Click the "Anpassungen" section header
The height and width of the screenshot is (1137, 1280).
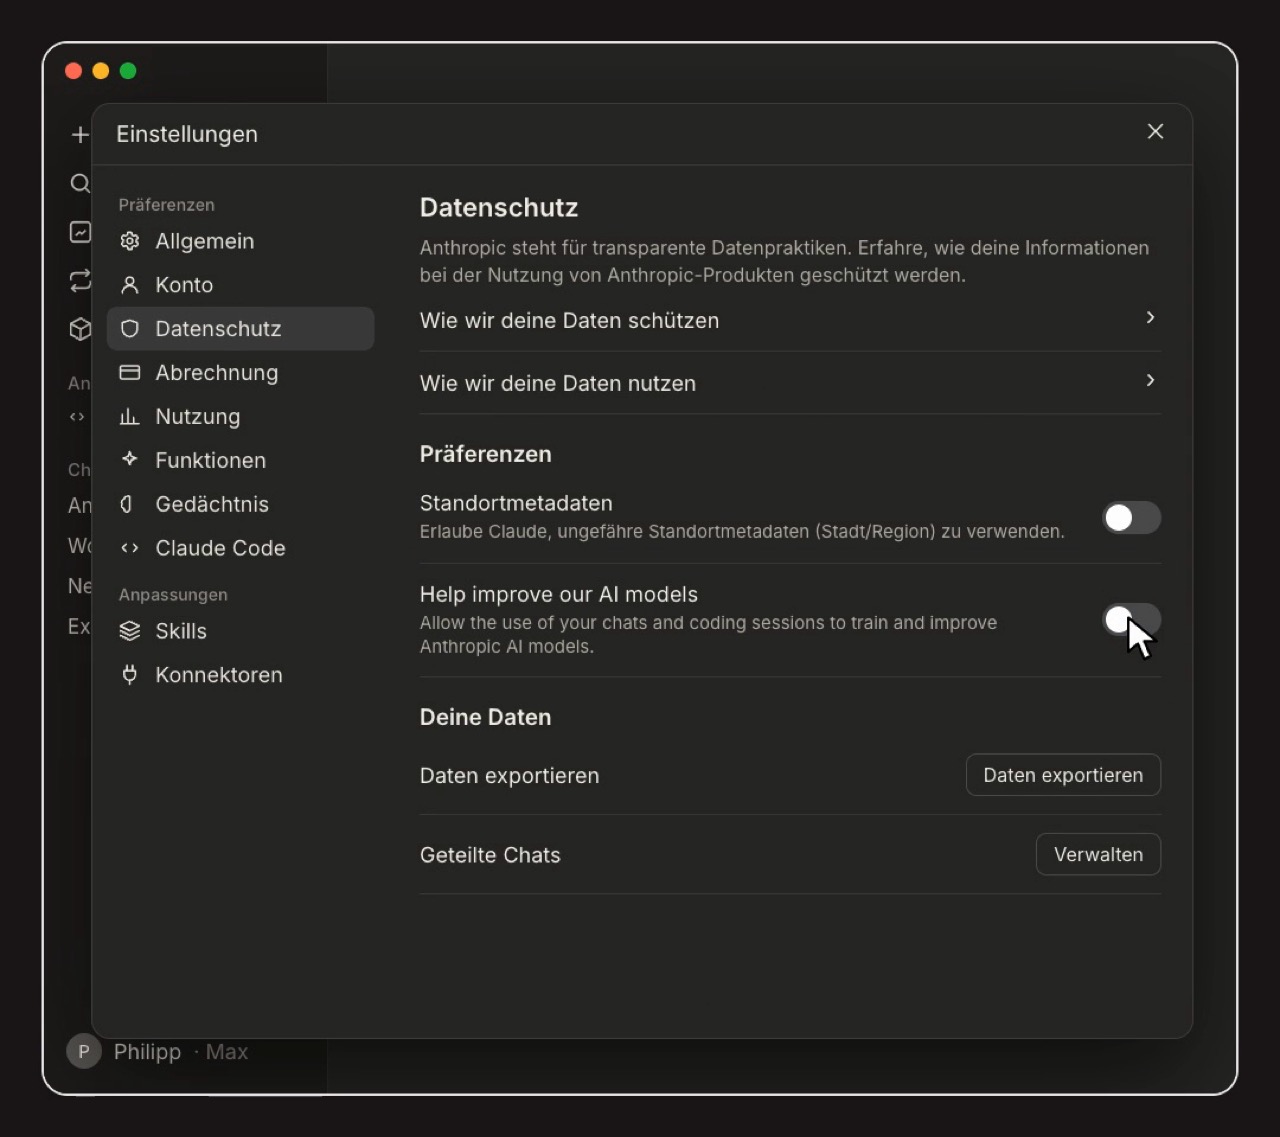[x=173, y=595]
